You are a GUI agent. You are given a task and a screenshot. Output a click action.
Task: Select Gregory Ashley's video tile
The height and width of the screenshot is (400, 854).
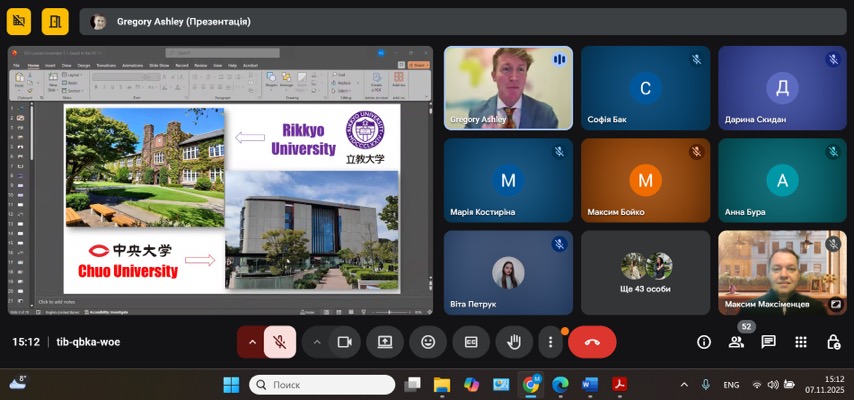[x=508, y=88]
